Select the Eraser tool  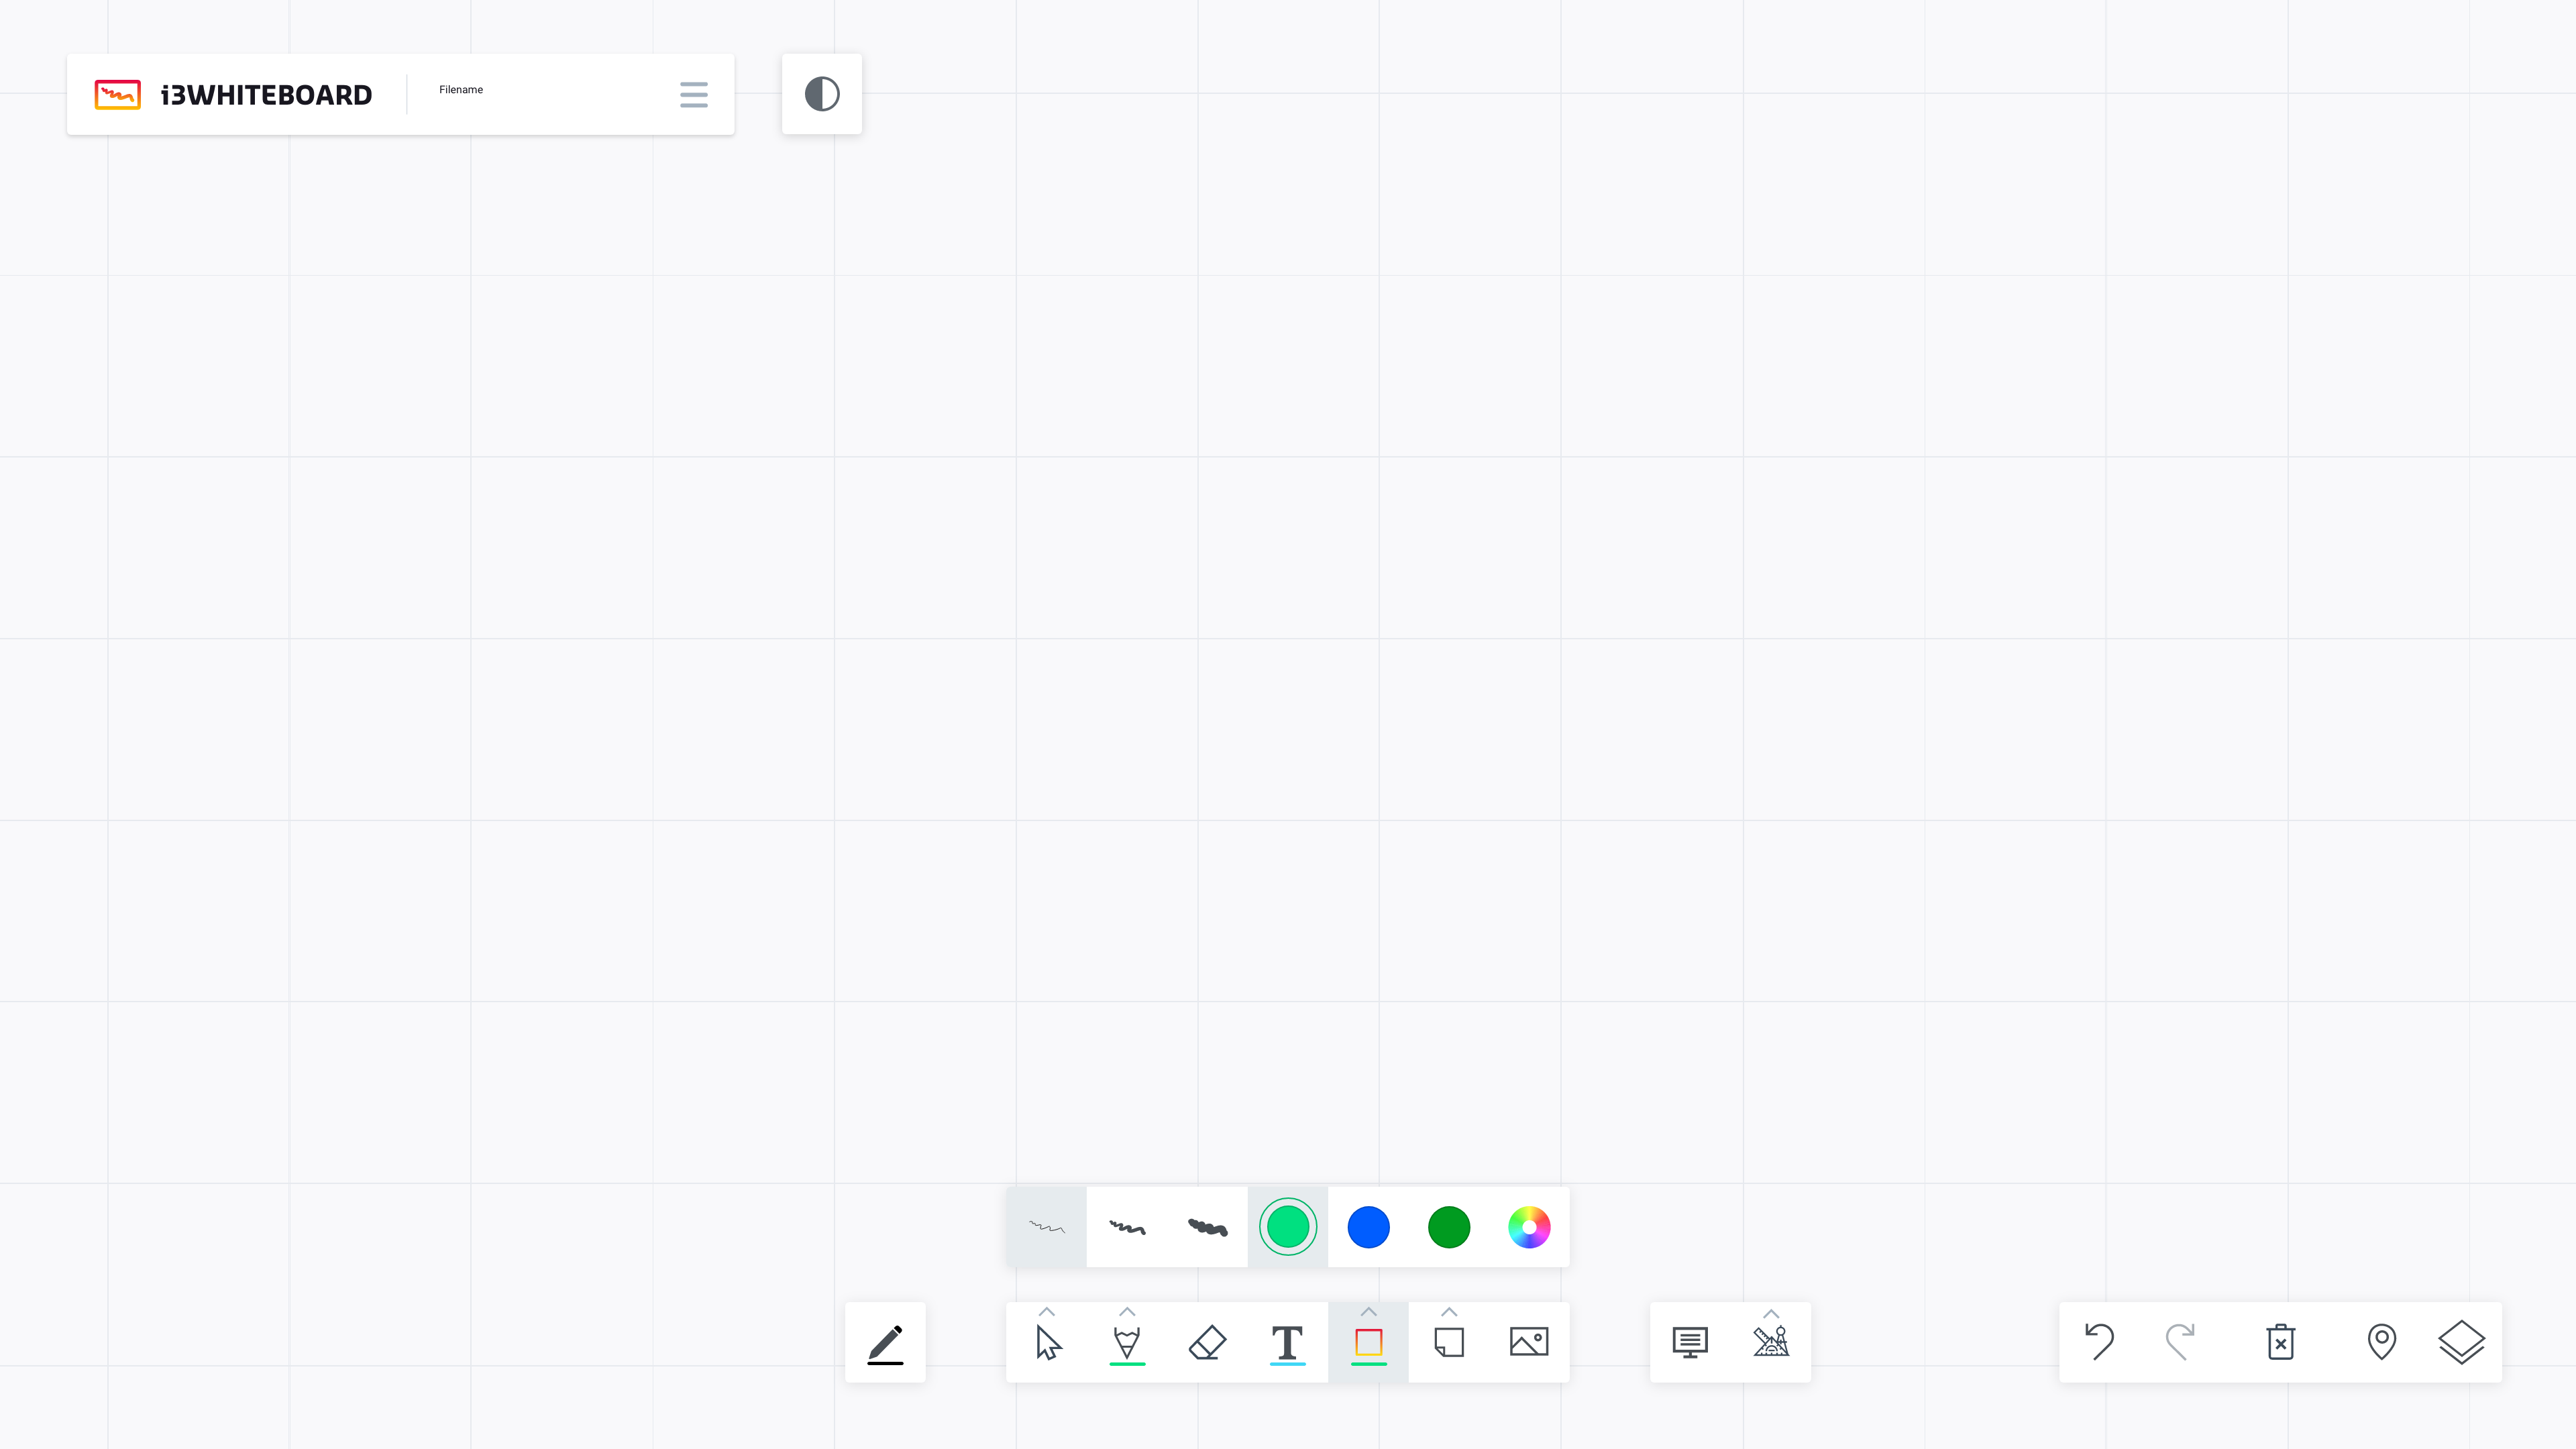(x=1208, y=1342)
